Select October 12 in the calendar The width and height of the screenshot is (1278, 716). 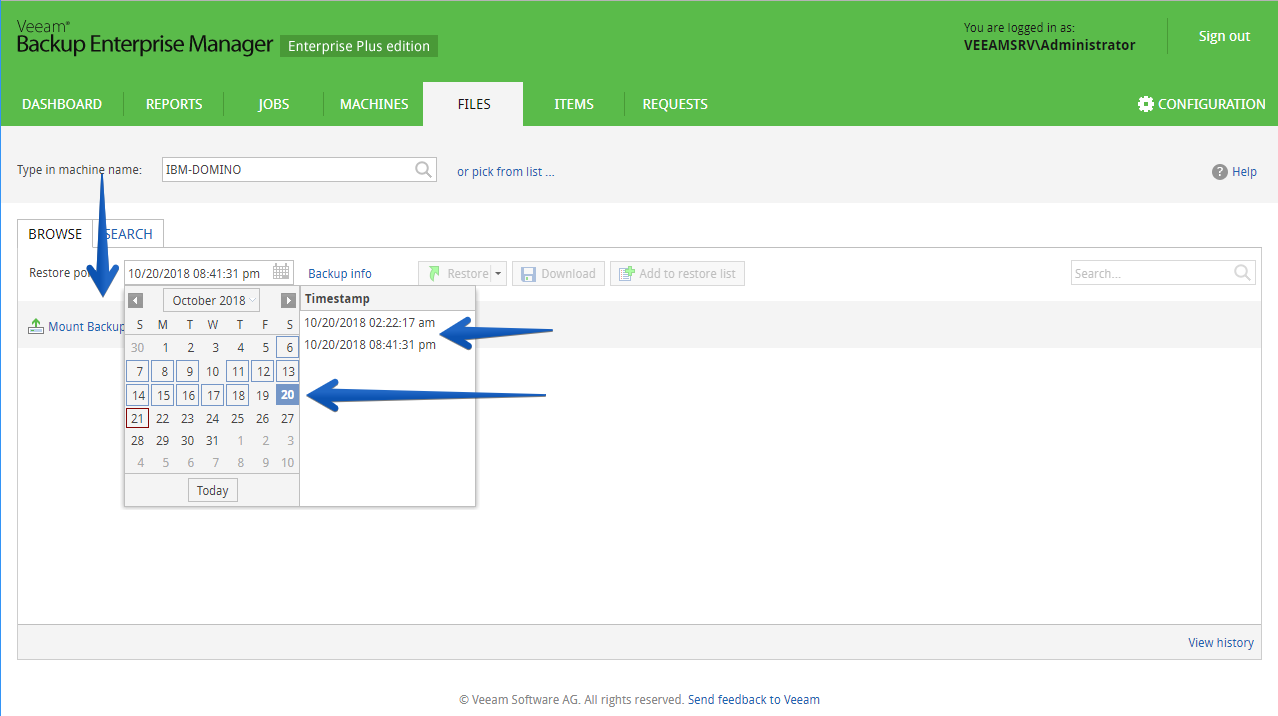262,371
